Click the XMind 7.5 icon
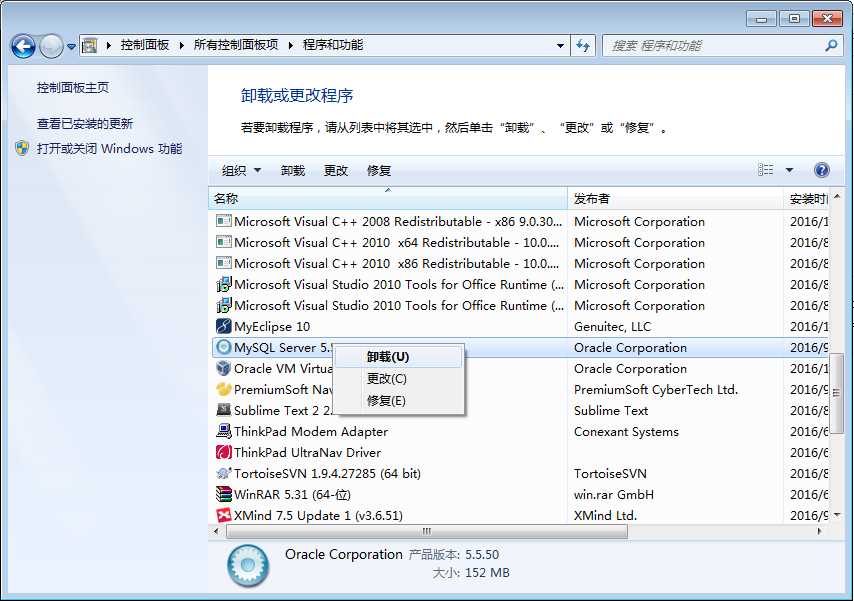Viewport: 854px width, 601px height. (x=224, y=515)
